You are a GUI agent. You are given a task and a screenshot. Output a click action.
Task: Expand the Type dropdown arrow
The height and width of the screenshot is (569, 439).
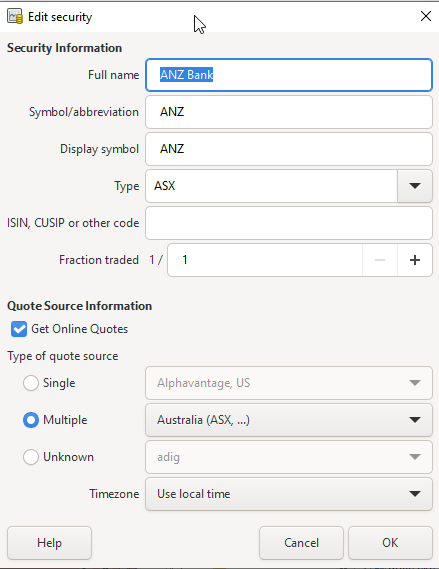[415, 186]
